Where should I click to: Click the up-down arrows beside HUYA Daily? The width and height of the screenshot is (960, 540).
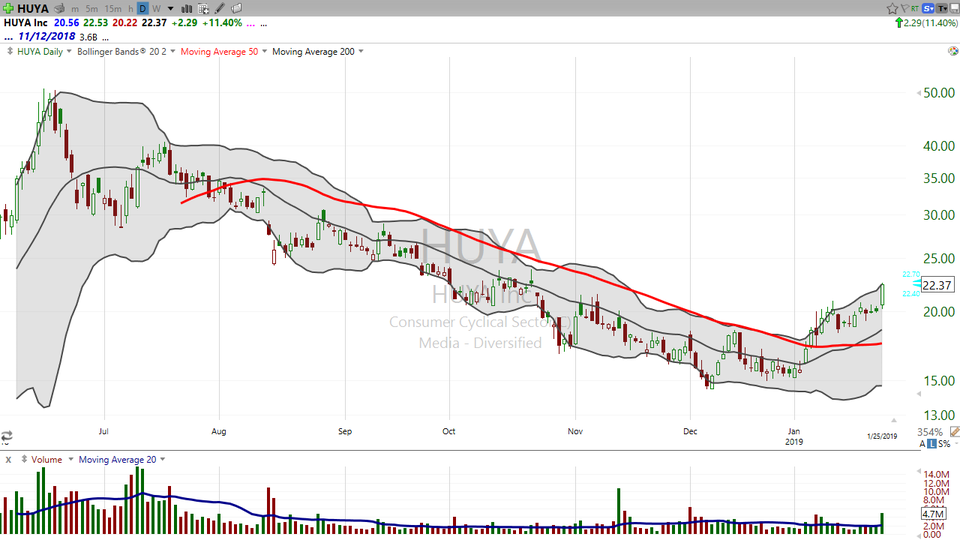(x=10, y=51)
